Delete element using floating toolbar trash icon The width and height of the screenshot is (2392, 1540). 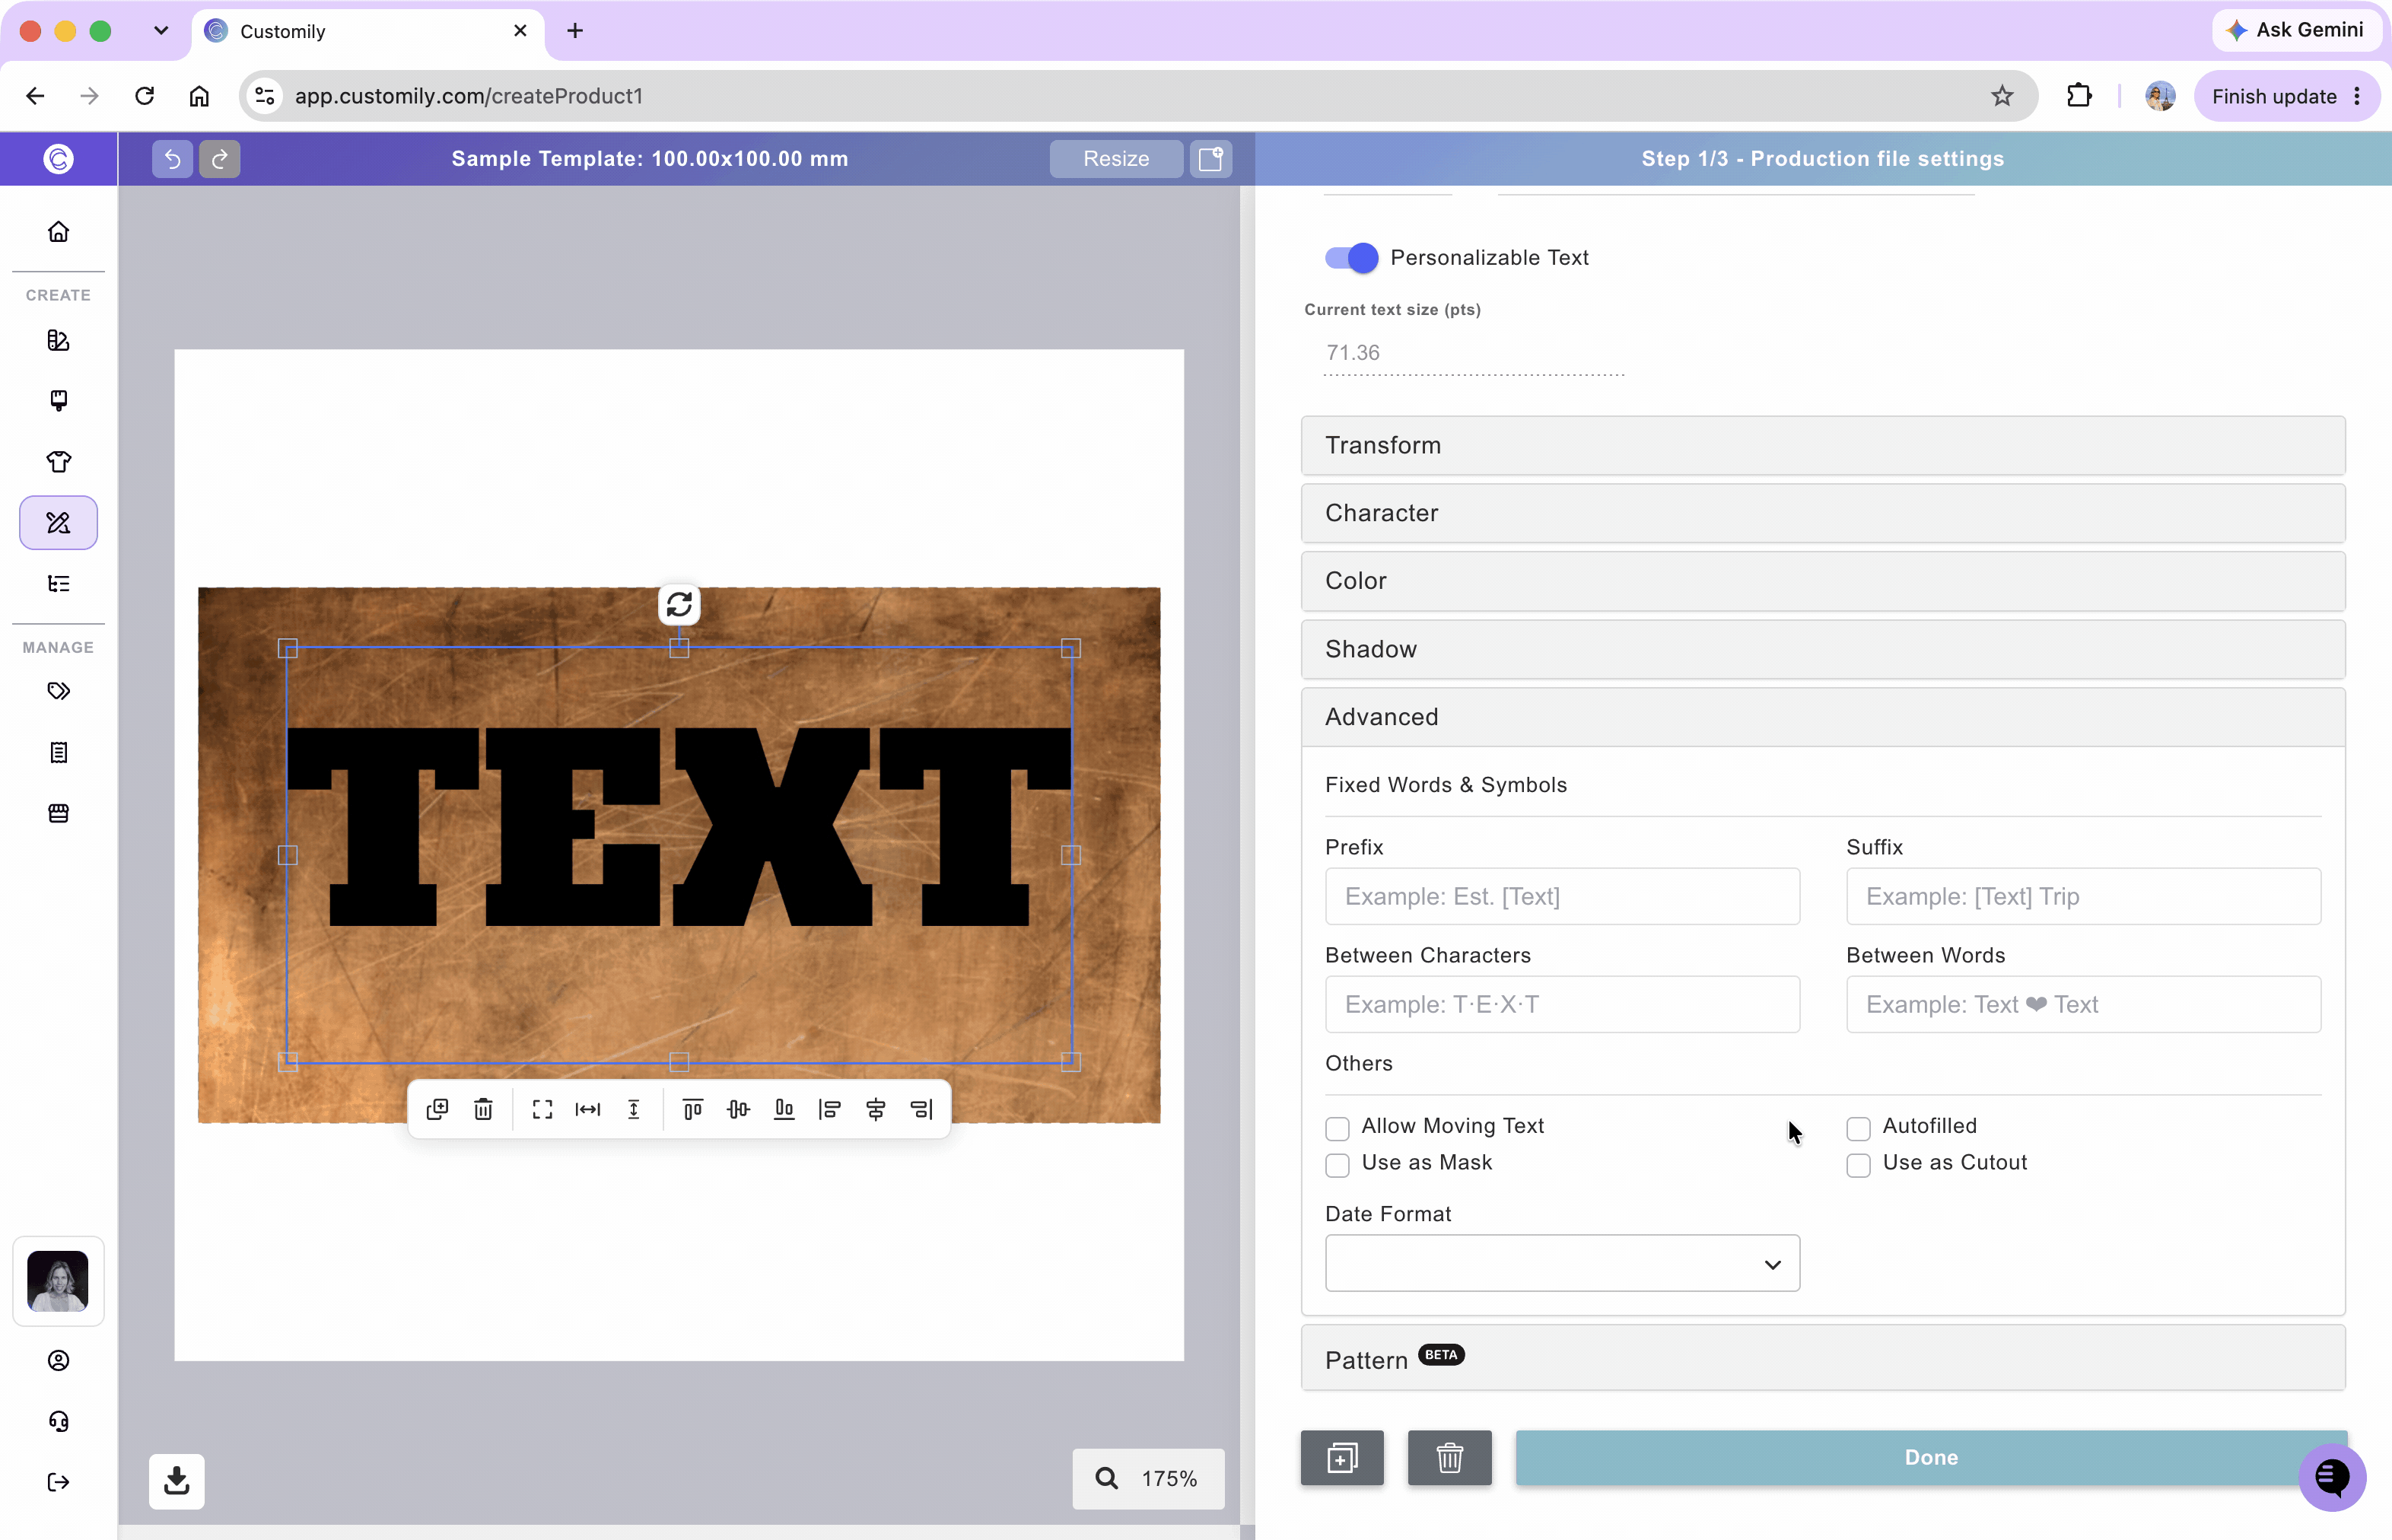[x=483, y=1109]
